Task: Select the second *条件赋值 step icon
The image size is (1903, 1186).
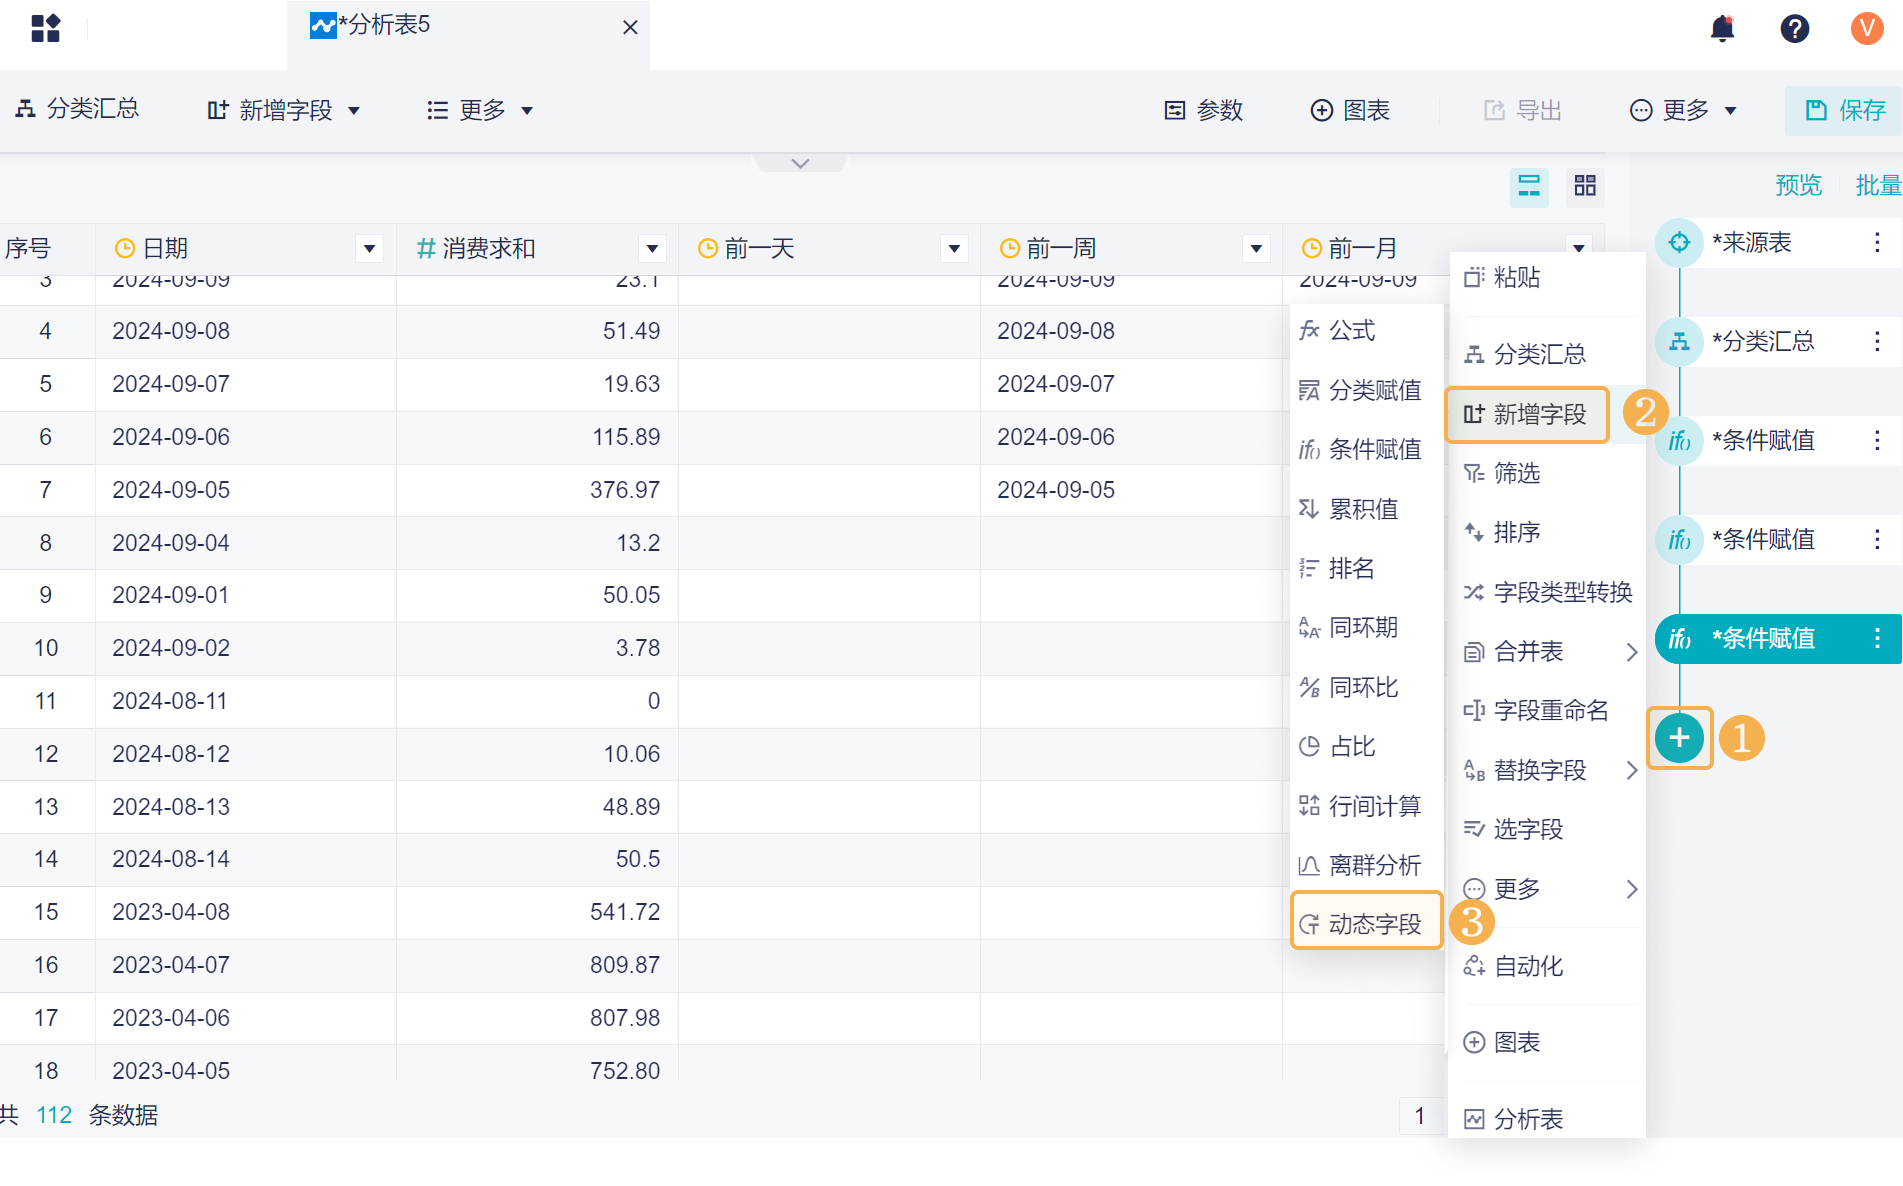Action: (x=1679, y=539)
